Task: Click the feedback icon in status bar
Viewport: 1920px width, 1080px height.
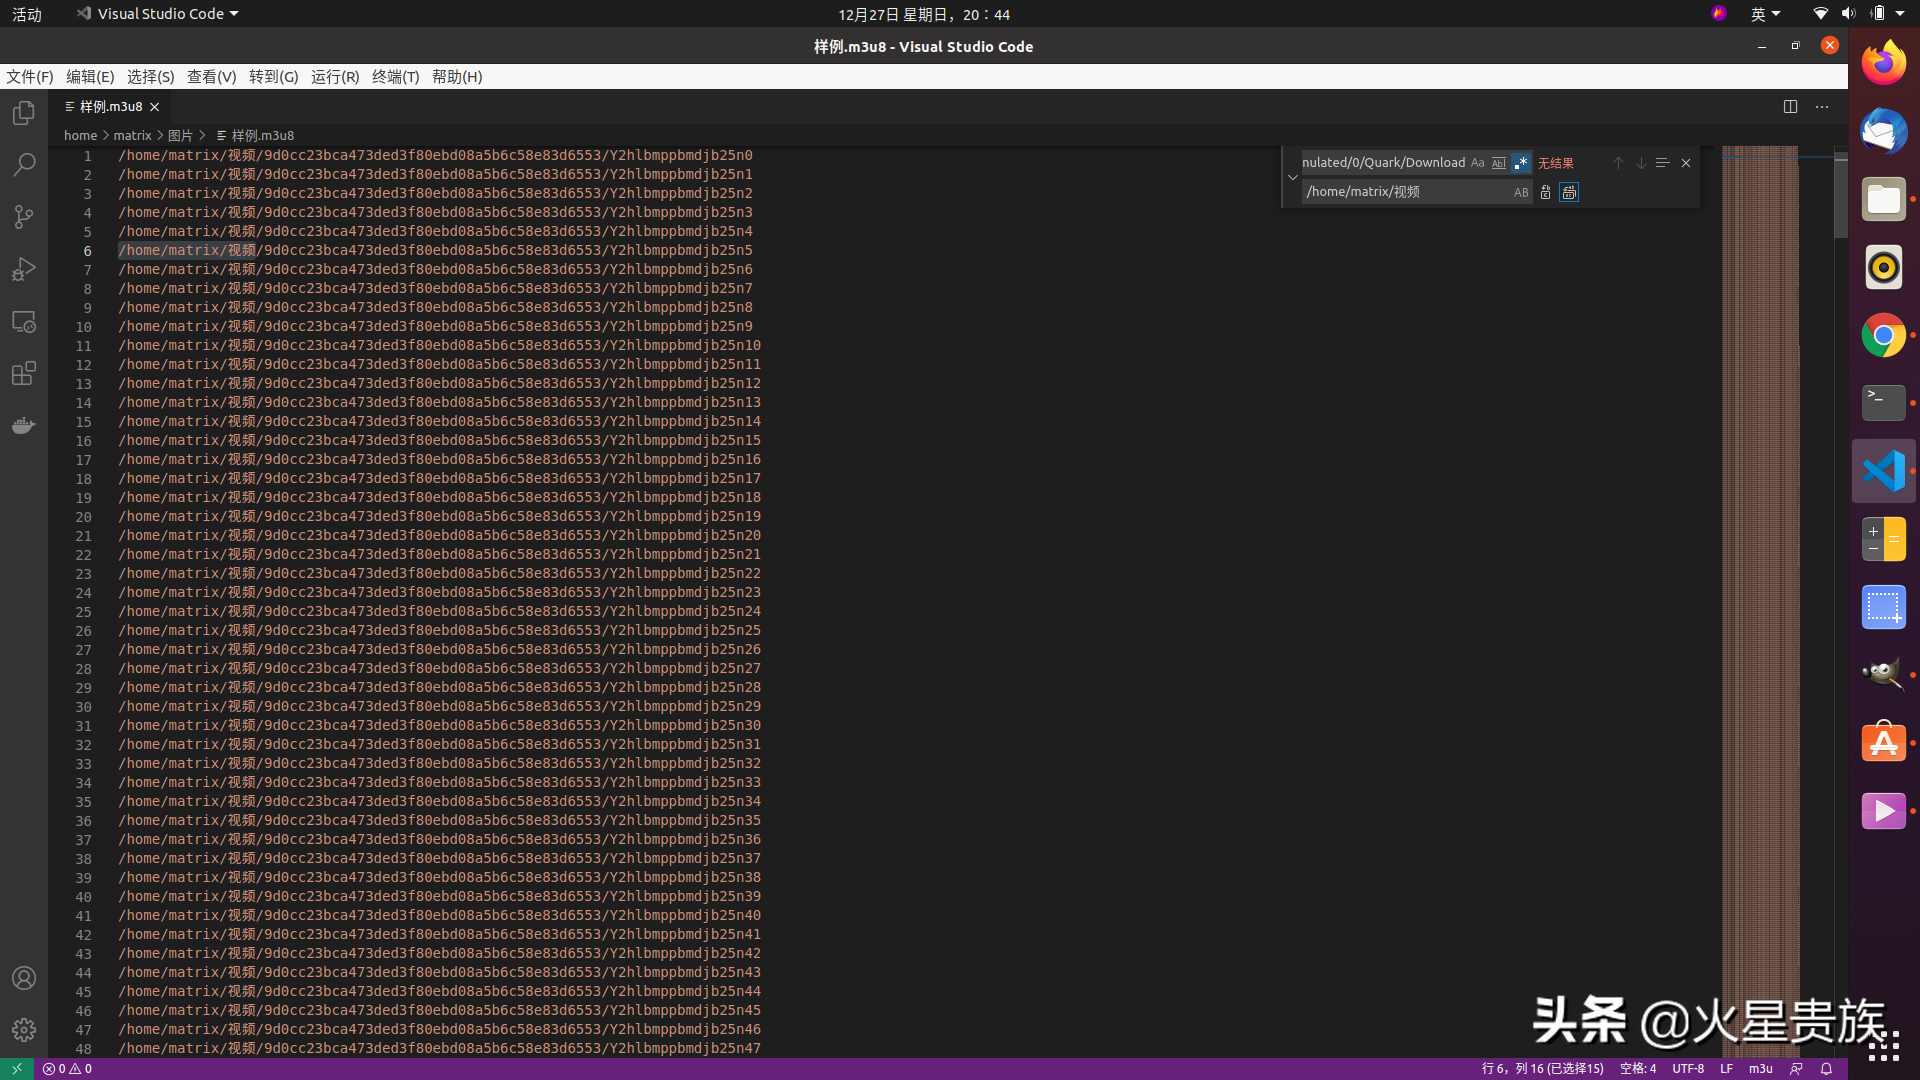Action: [1796, 1069]
